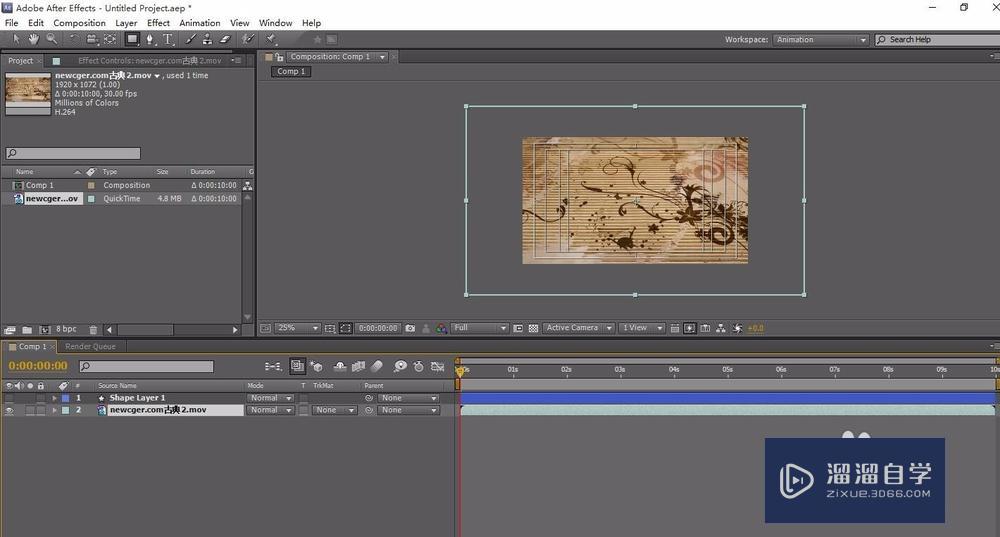
Task: Toggle visibility eye of newcger.com 2.mov layer
Action: pyautogui.click(x=9, y=411)
